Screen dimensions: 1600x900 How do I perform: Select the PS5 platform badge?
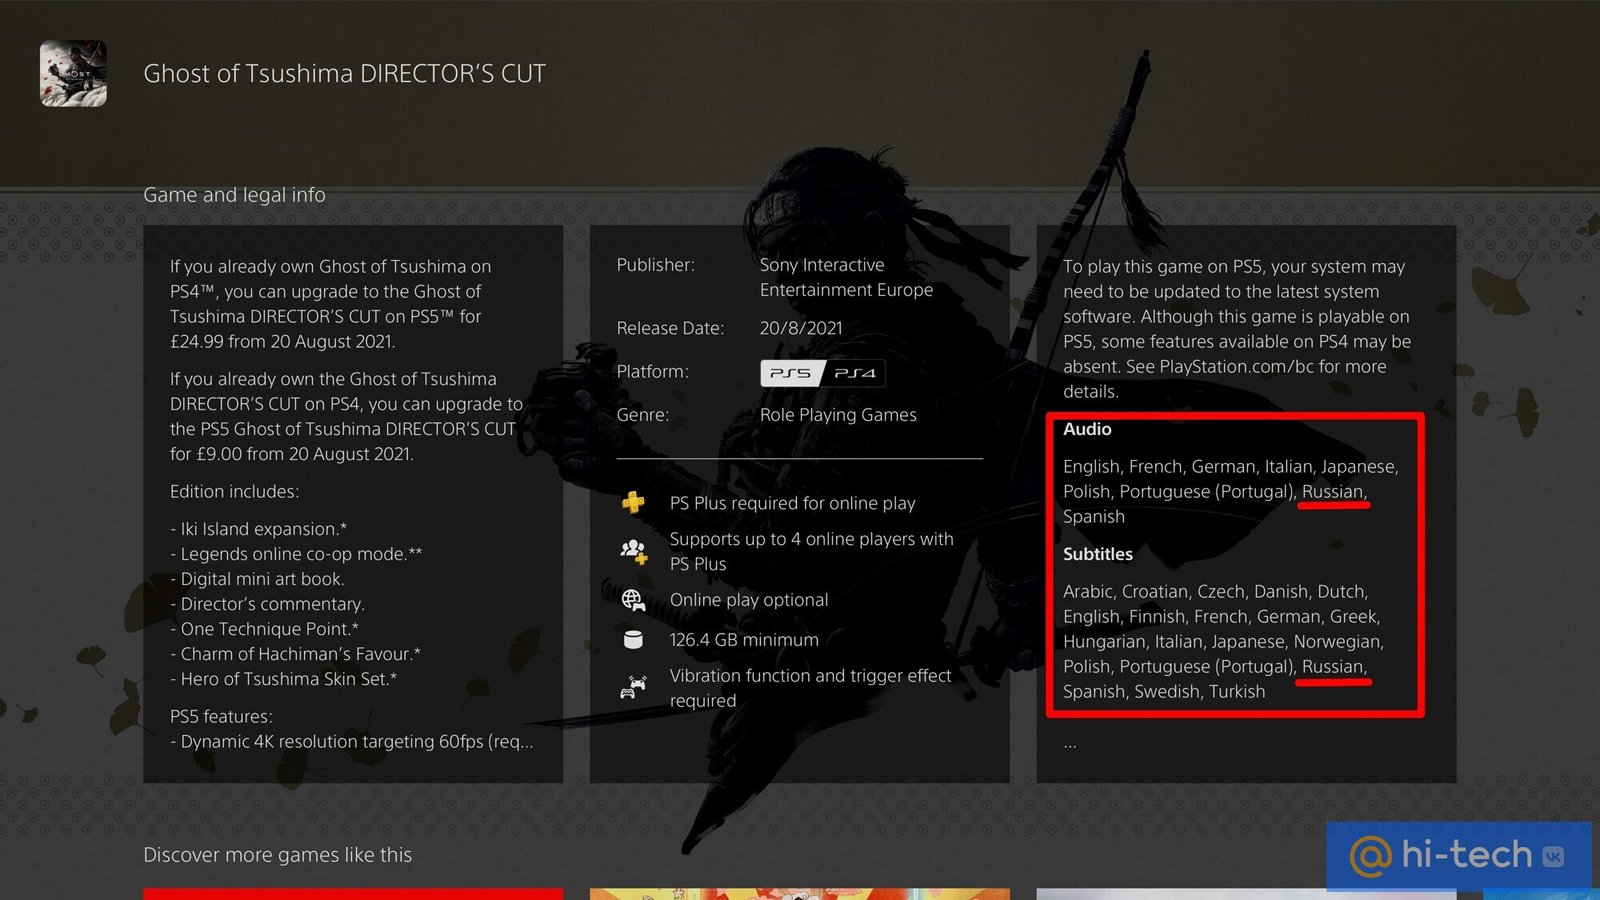(791, 373)
